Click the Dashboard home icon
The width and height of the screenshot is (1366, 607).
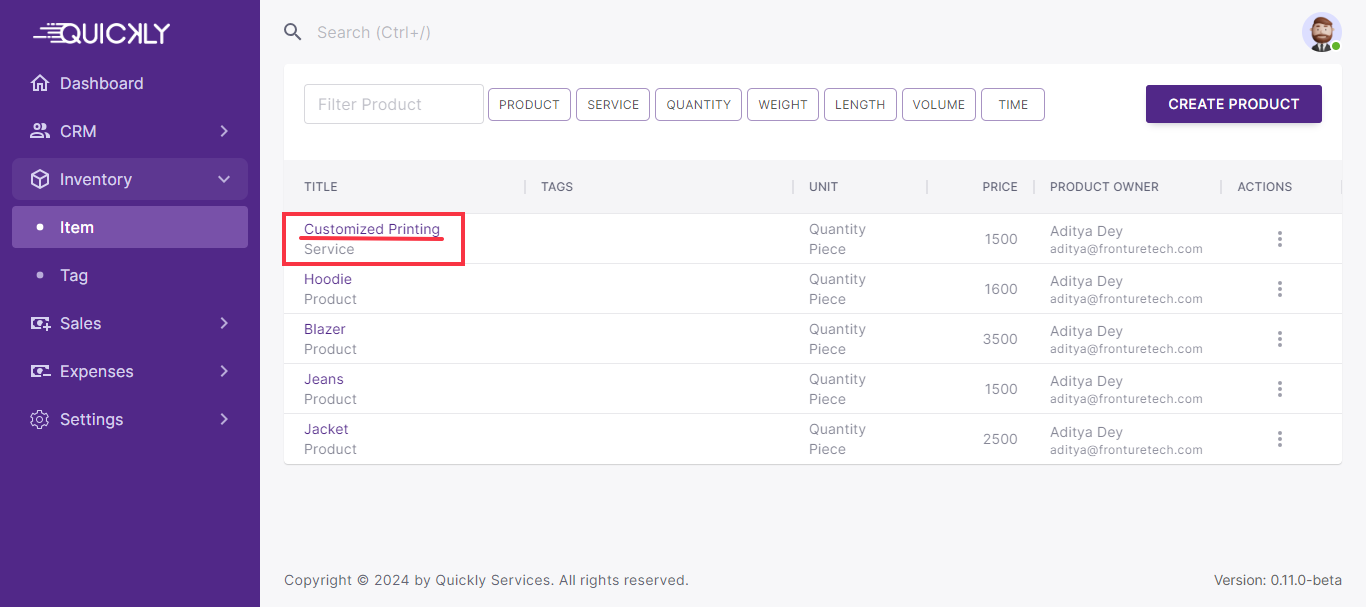40,83
